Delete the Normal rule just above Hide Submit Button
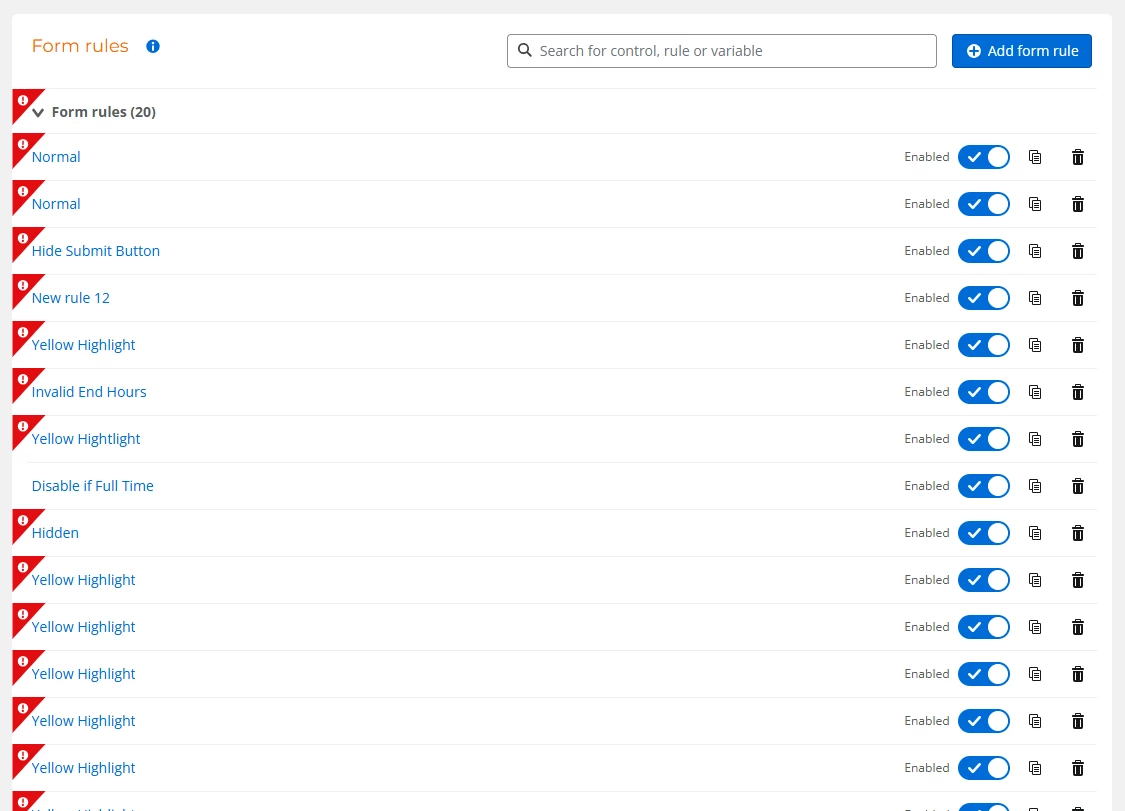Viewport: 1125px width, 811px height. point(1078,204)
